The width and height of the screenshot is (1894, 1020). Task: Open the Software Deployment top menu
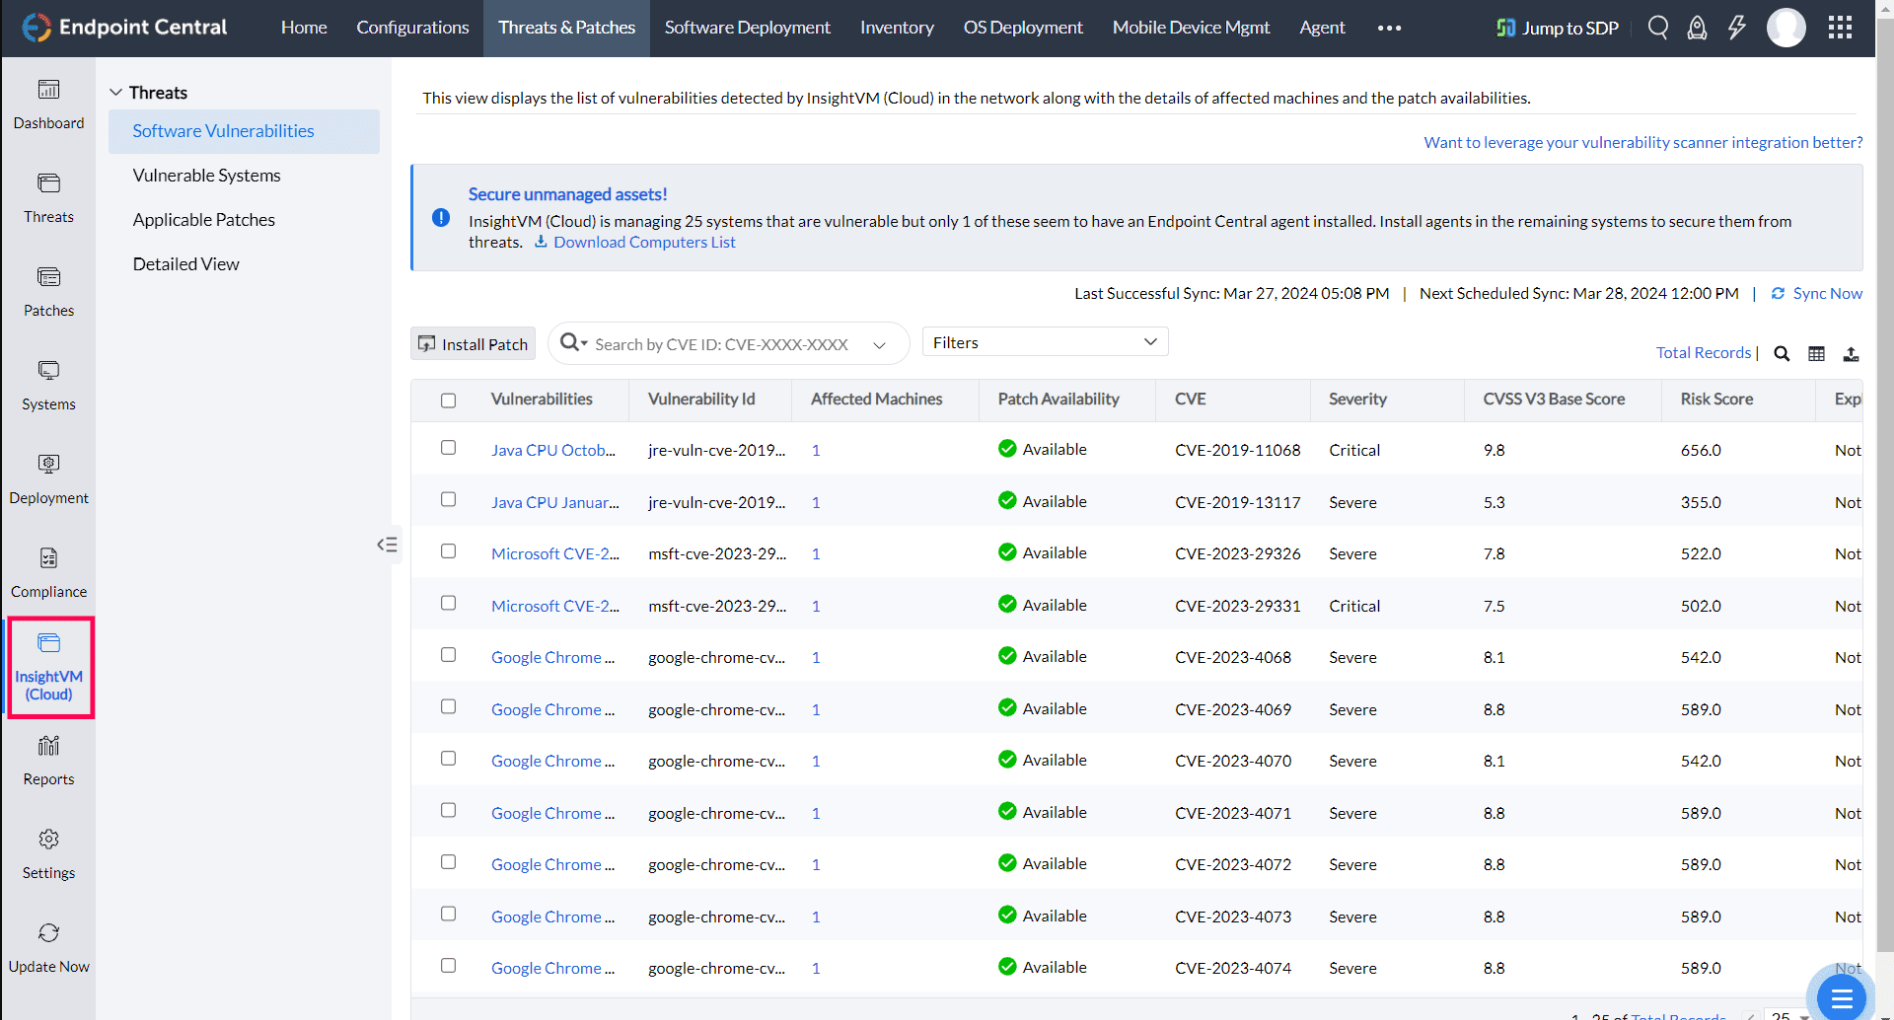click(748, 27)
